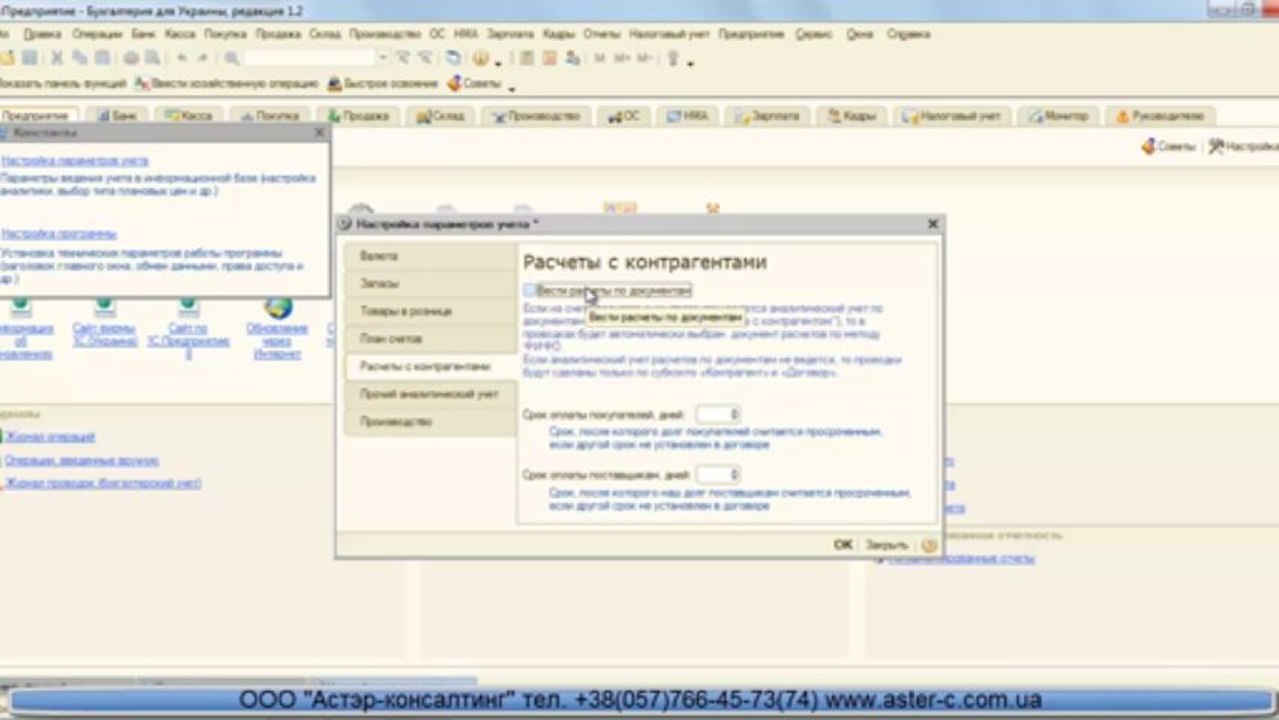Switch to the Банк panel tab

tap(117, 116)
